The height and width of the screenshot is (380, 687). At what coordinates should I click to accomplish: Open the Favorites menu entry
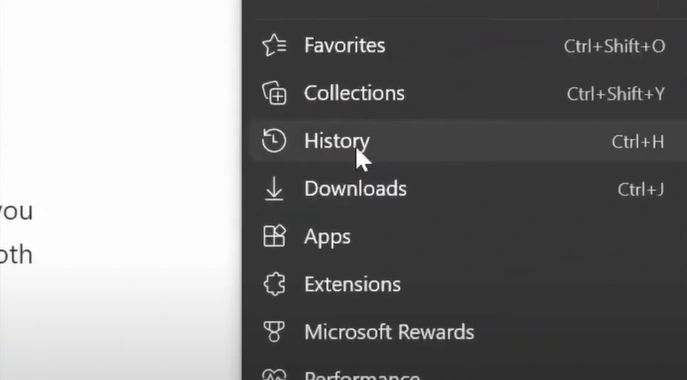point(464,45)
